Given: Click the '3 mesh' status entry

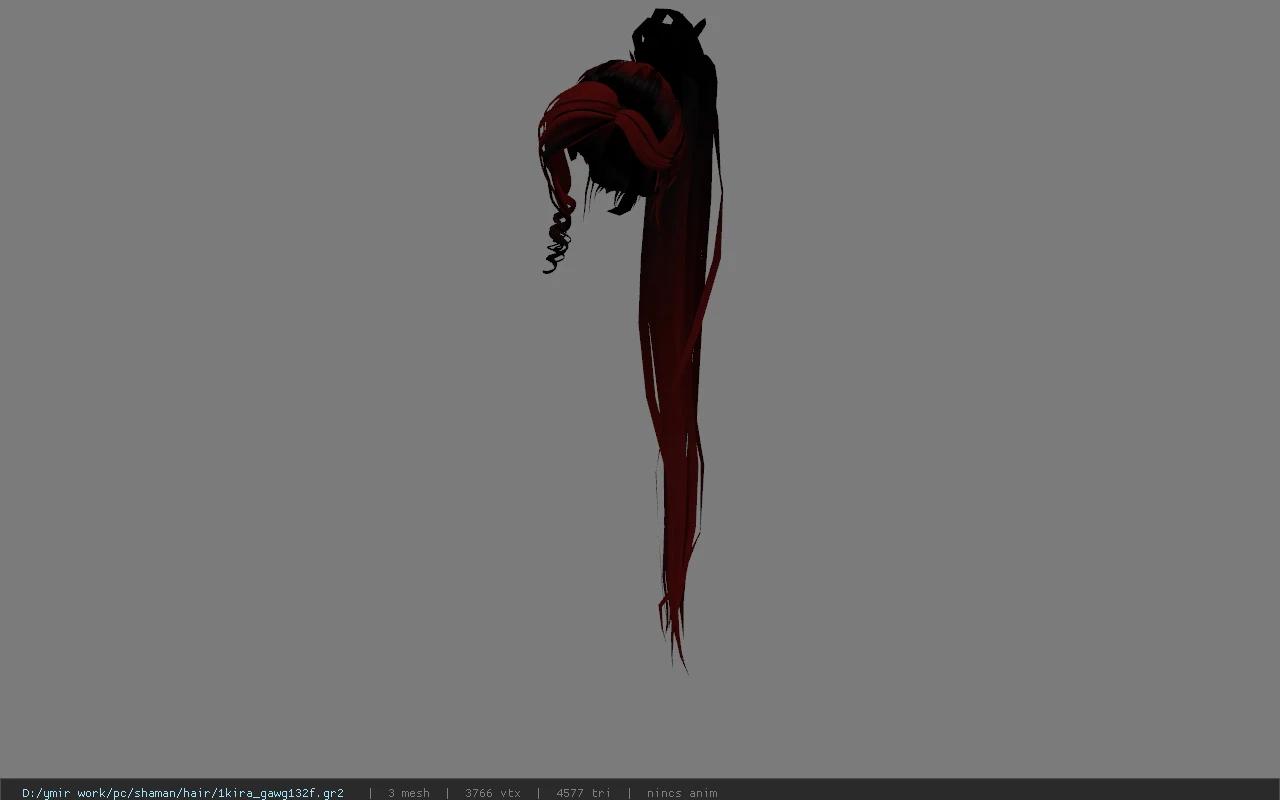Looking at the screenshot, I should [x=409, y=793].
